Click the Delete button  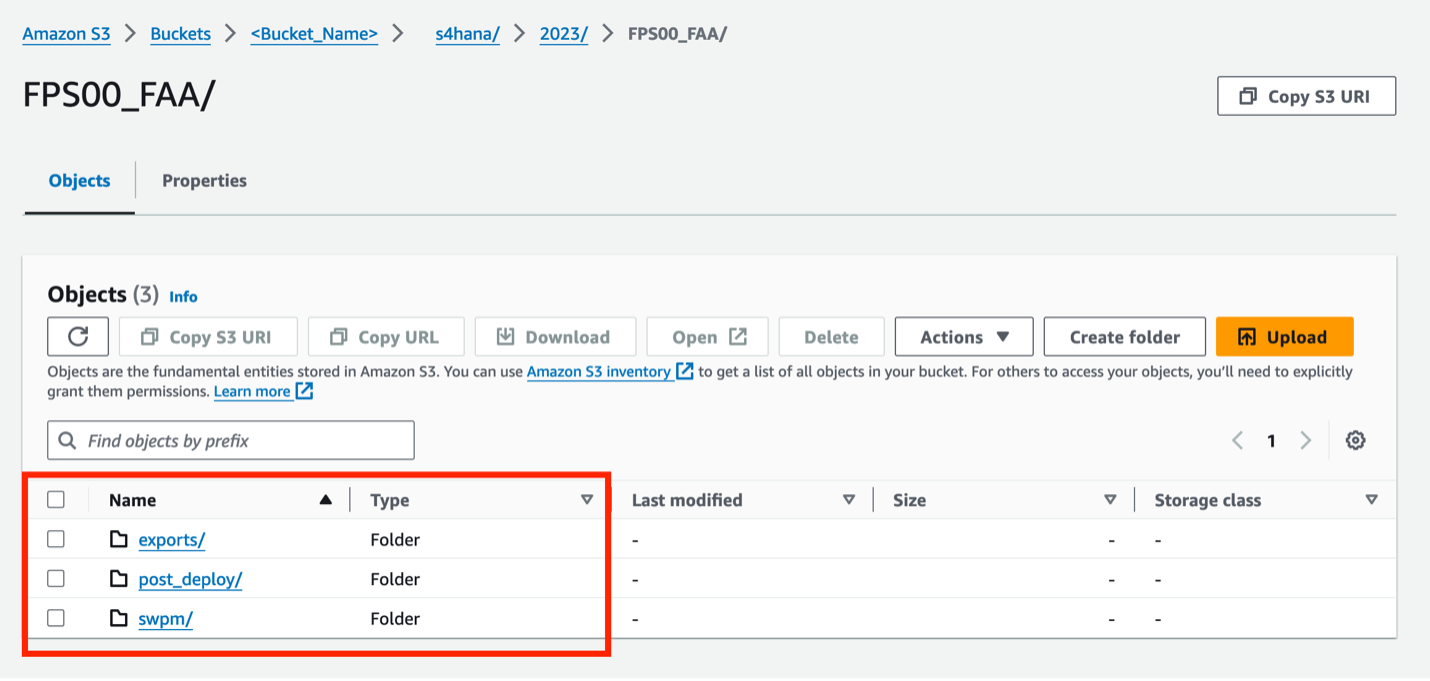[831, 337]
